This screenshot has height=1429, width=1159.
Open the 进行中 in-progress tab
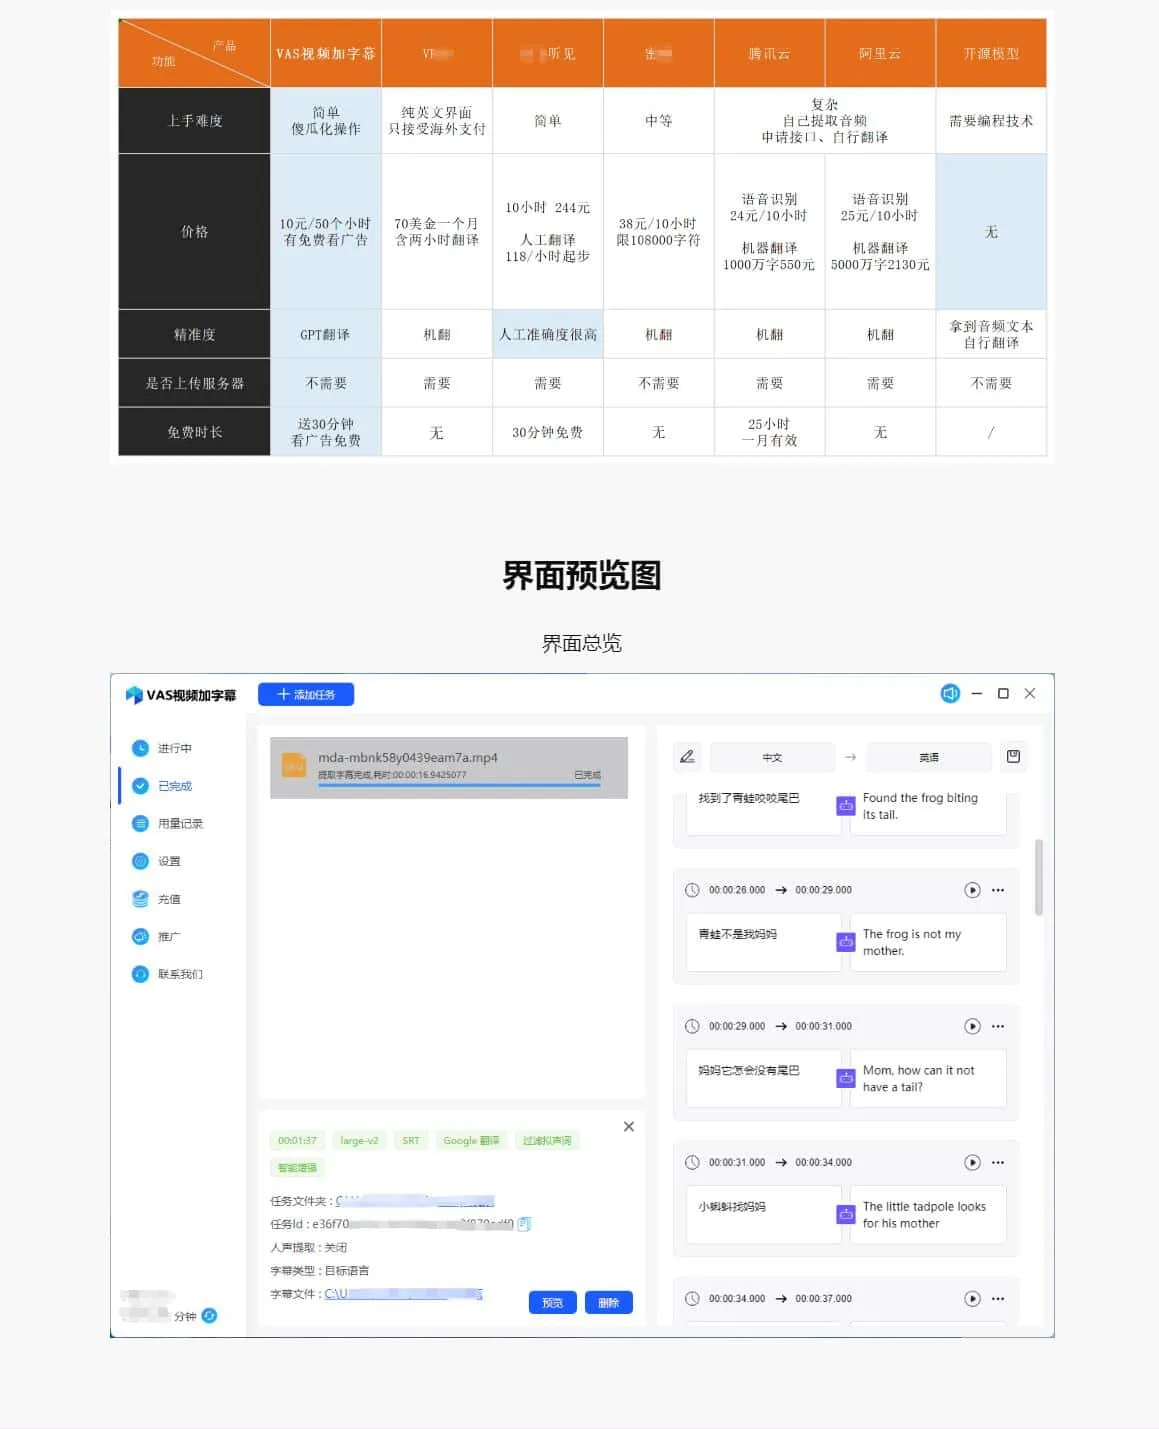(173, 748)
